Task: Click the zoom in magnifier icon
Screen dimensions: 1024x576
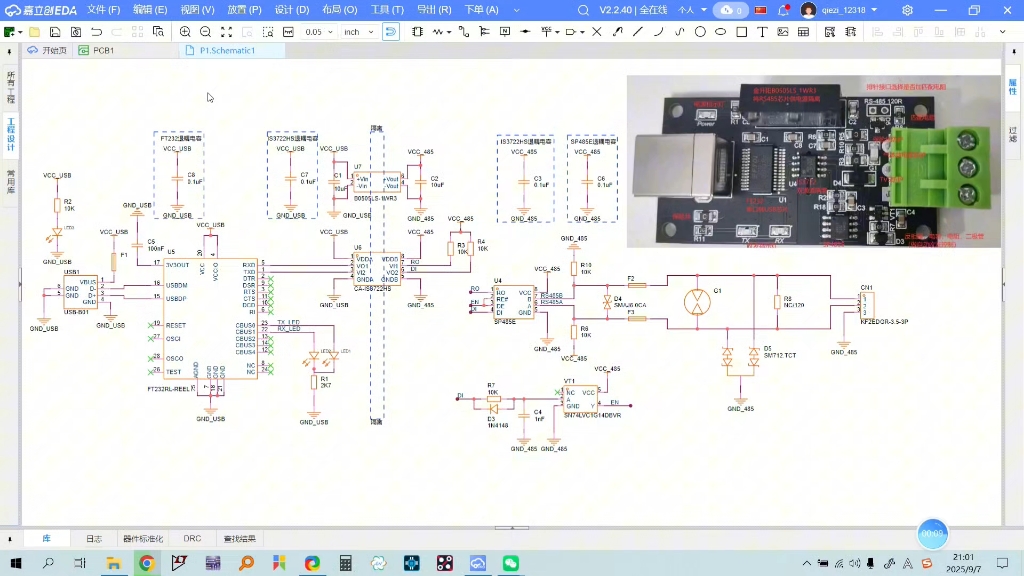Action: (185, 32)
